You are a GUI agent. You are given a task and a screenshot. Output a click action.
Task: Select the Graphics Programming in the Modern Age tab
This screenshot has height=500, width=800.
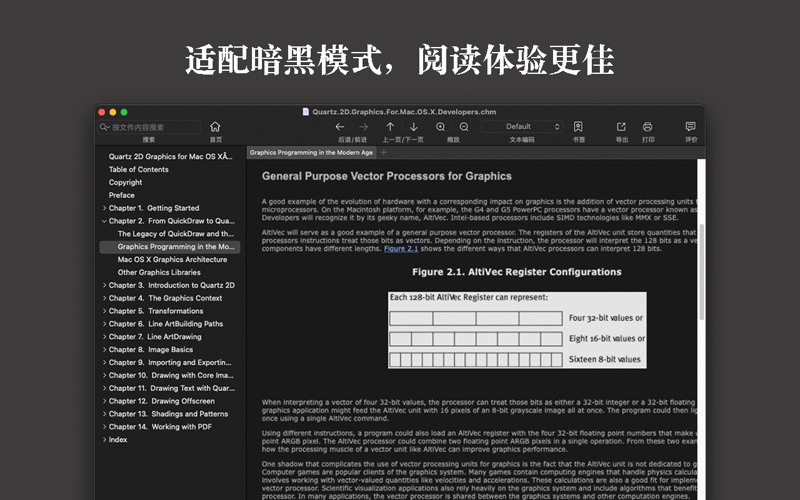(311, 152)
